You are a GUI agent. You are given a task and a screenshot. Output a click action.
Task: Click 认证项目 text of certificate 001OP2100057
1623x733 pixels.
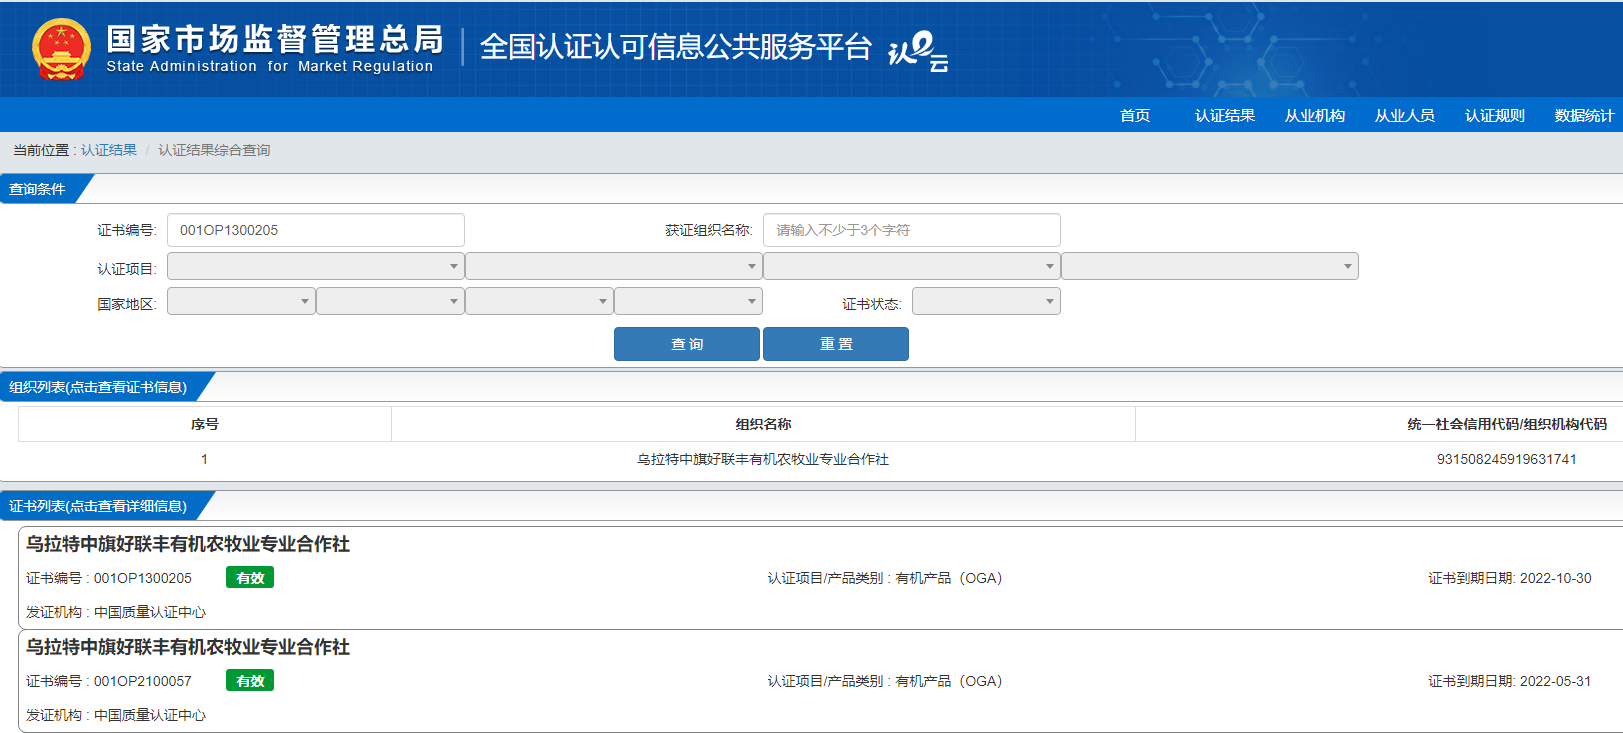(885, 681)
